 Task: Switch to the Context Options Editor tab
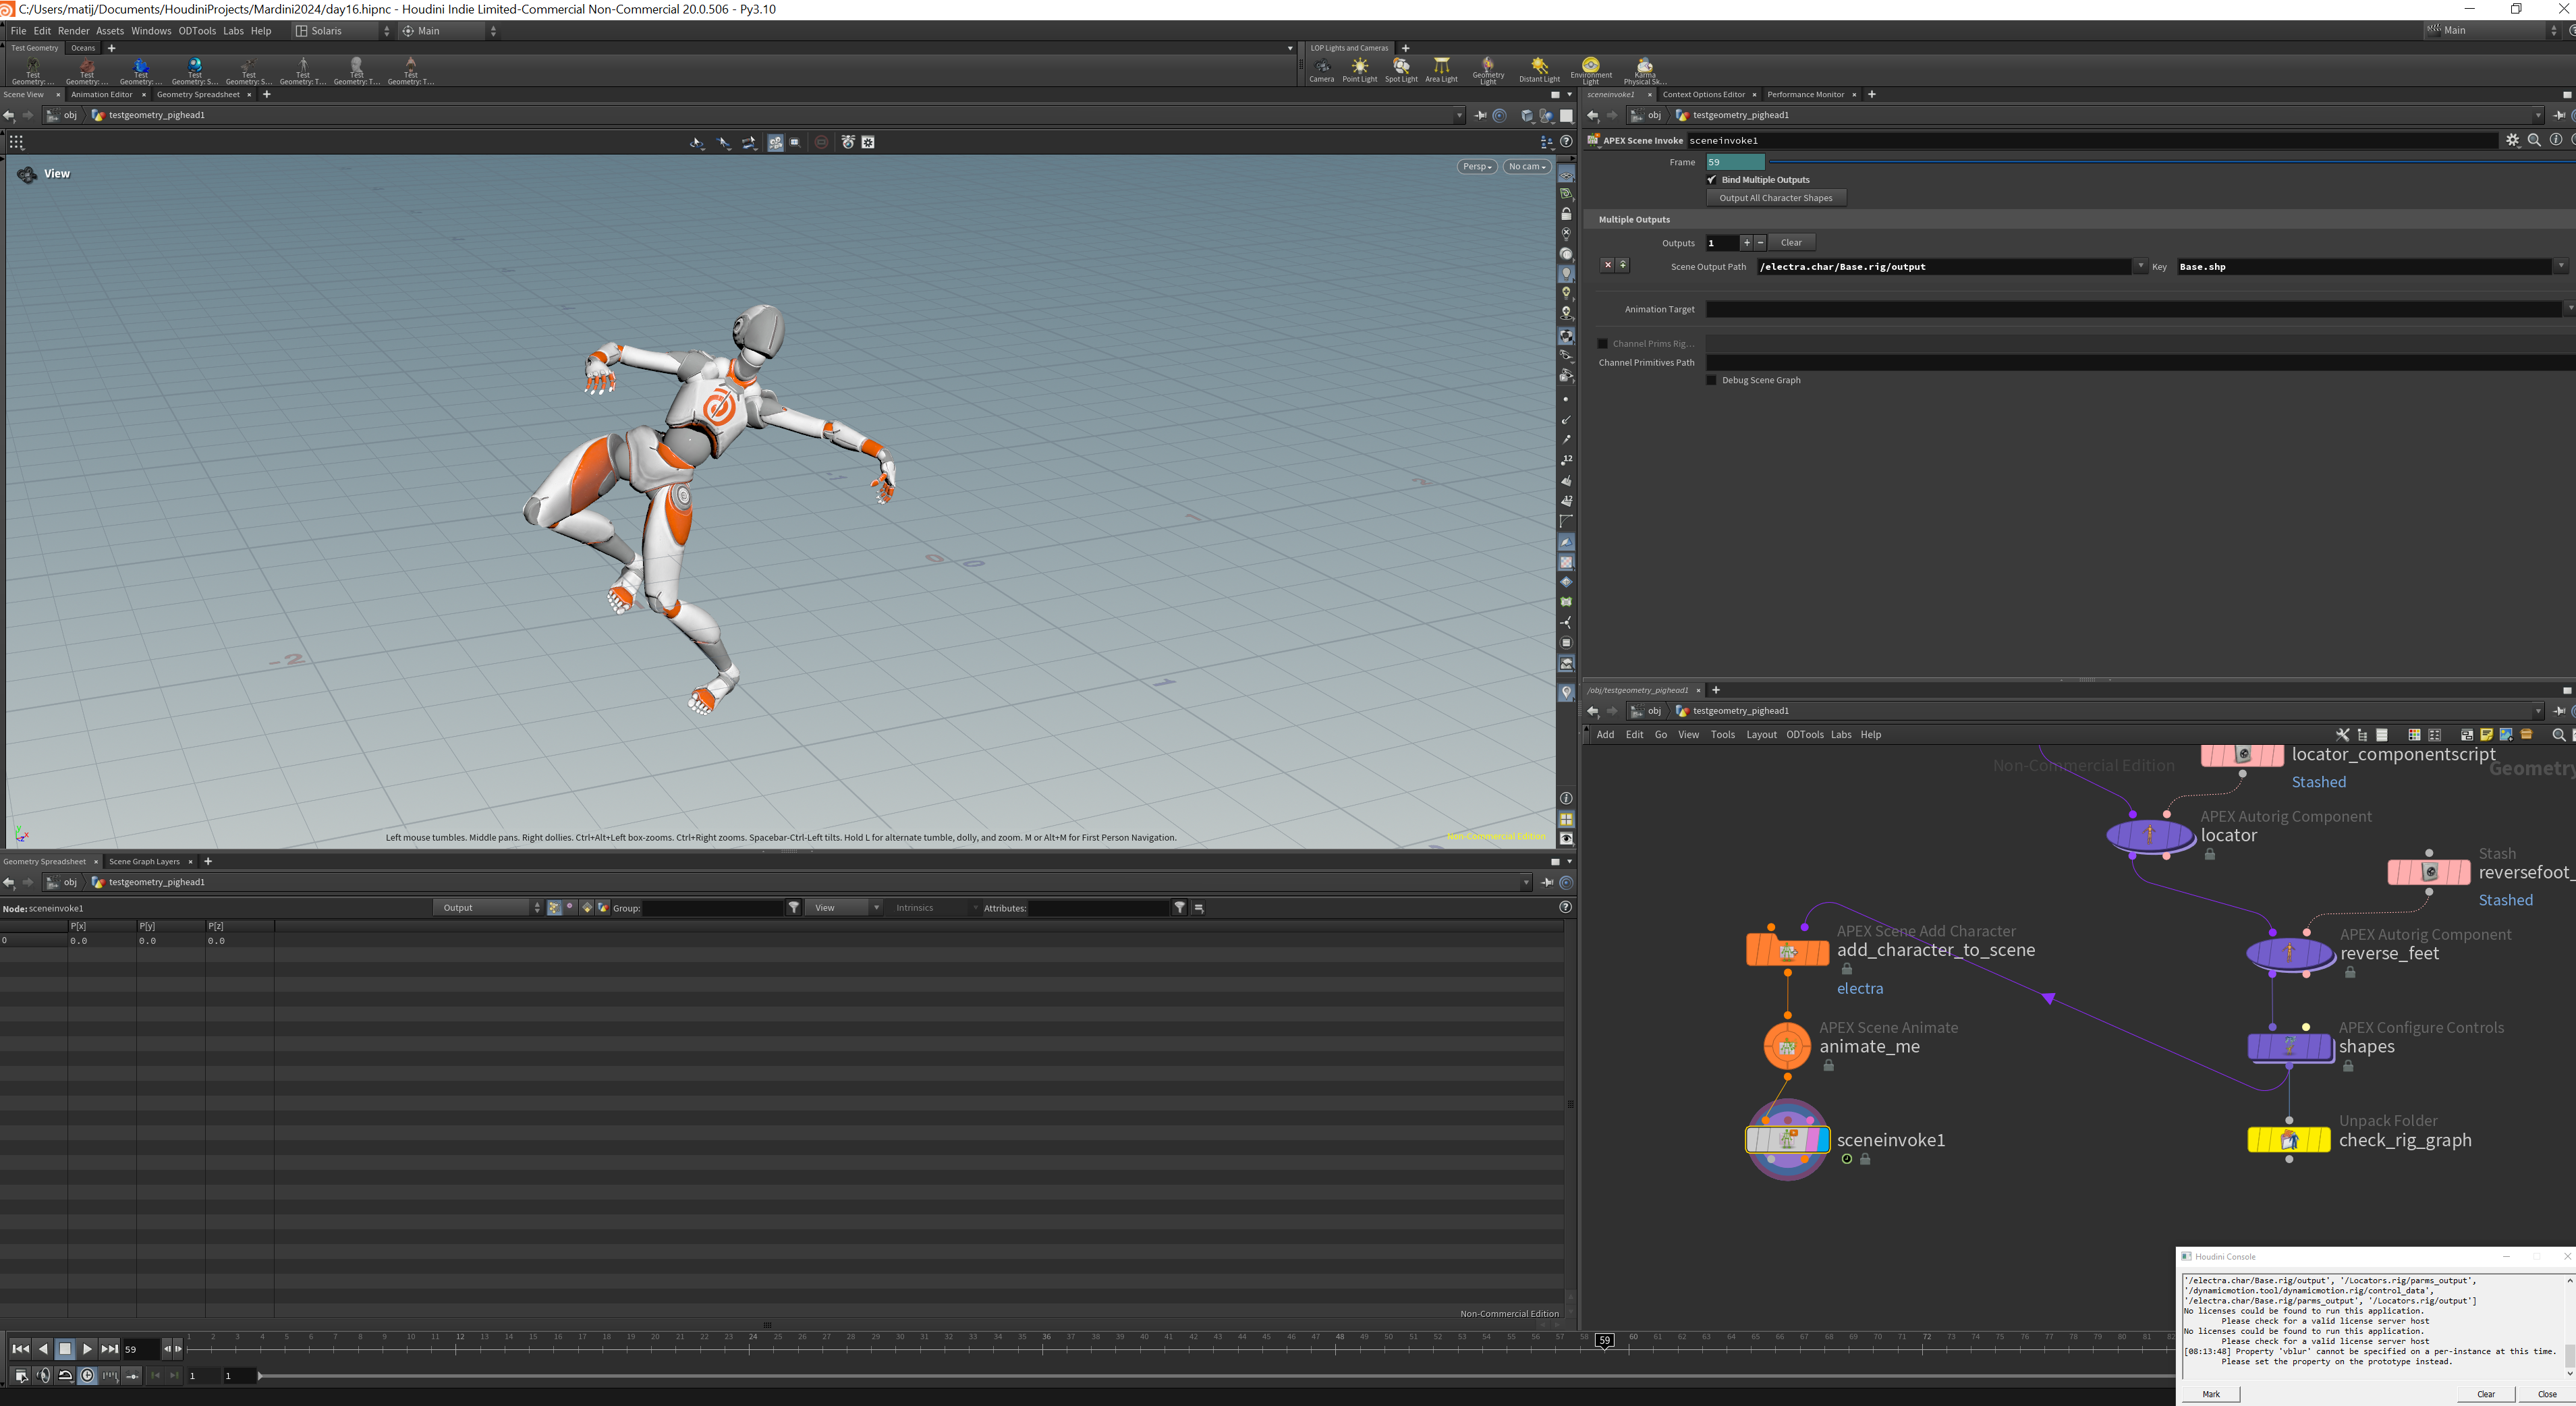(1704, 95)
